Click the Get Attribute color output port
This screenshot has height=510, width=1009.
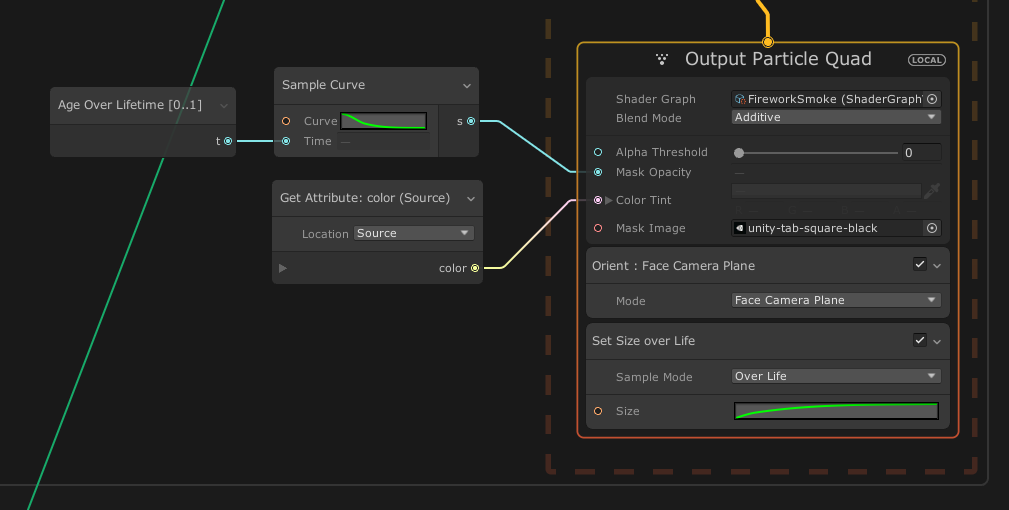coord(474,268)
